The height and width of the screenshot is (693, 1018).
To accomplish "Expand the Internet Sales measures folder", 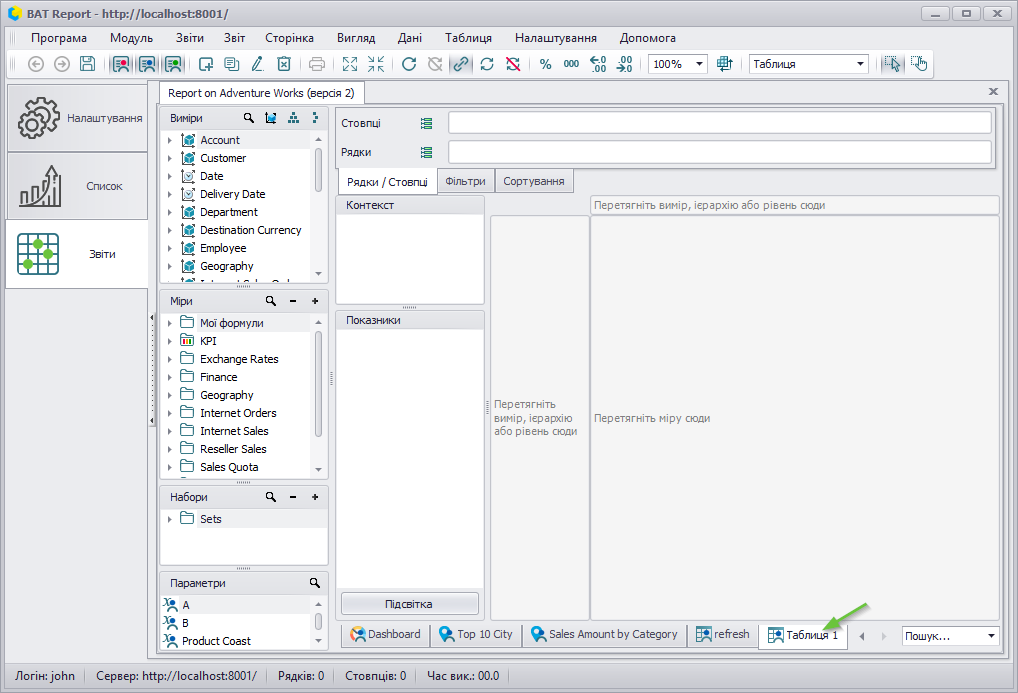I will point(170,431).
